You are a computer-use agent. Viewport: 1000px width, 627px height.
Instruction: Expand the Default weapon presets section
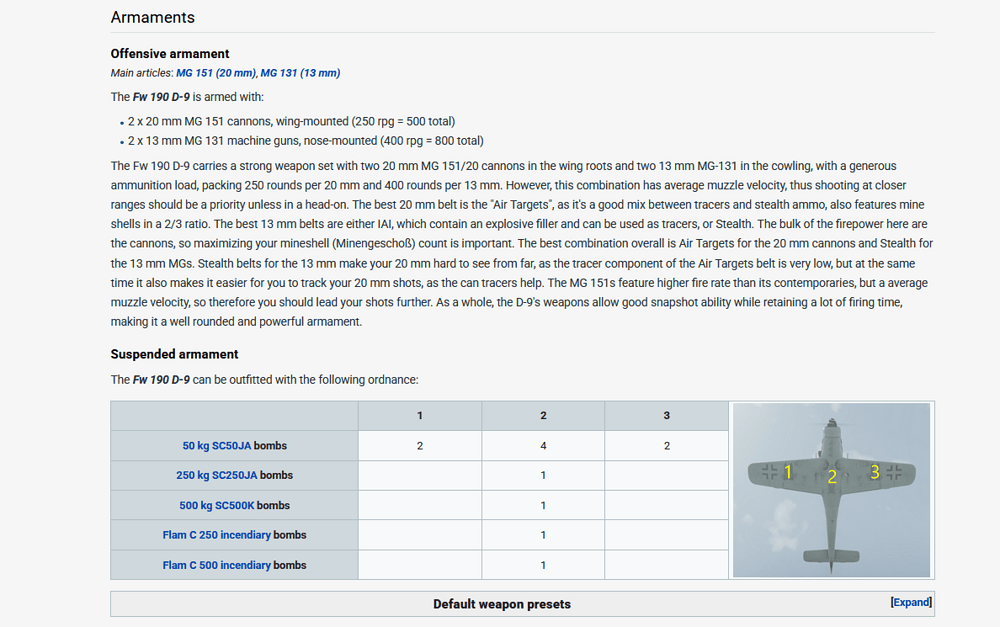pos(910,603)
